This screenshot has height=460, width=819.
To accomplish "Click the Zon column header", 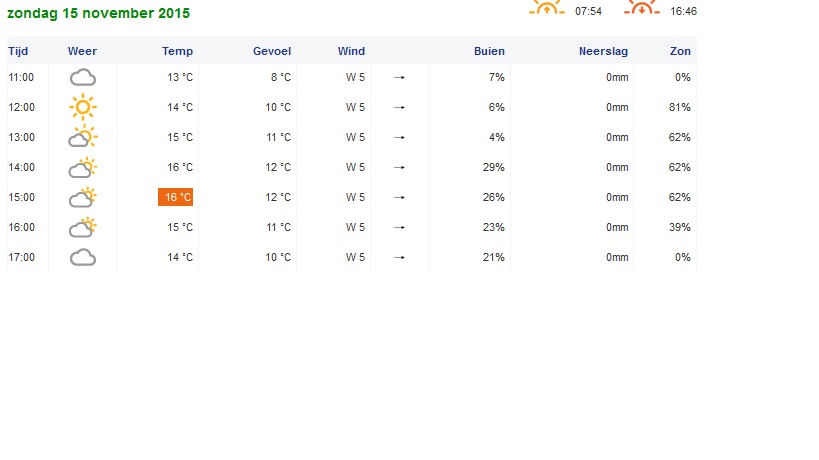I will tap(680, 51).
